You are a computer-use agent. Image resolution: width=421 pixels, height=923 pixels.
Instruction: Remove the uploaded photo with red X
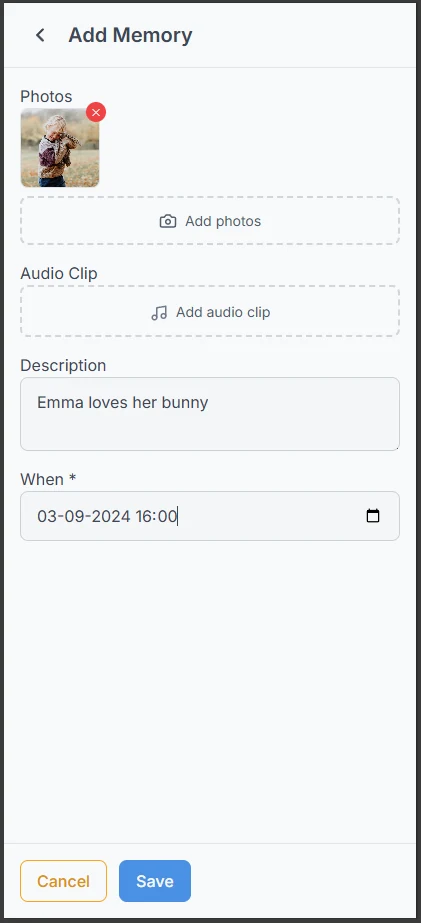point(96,112)
